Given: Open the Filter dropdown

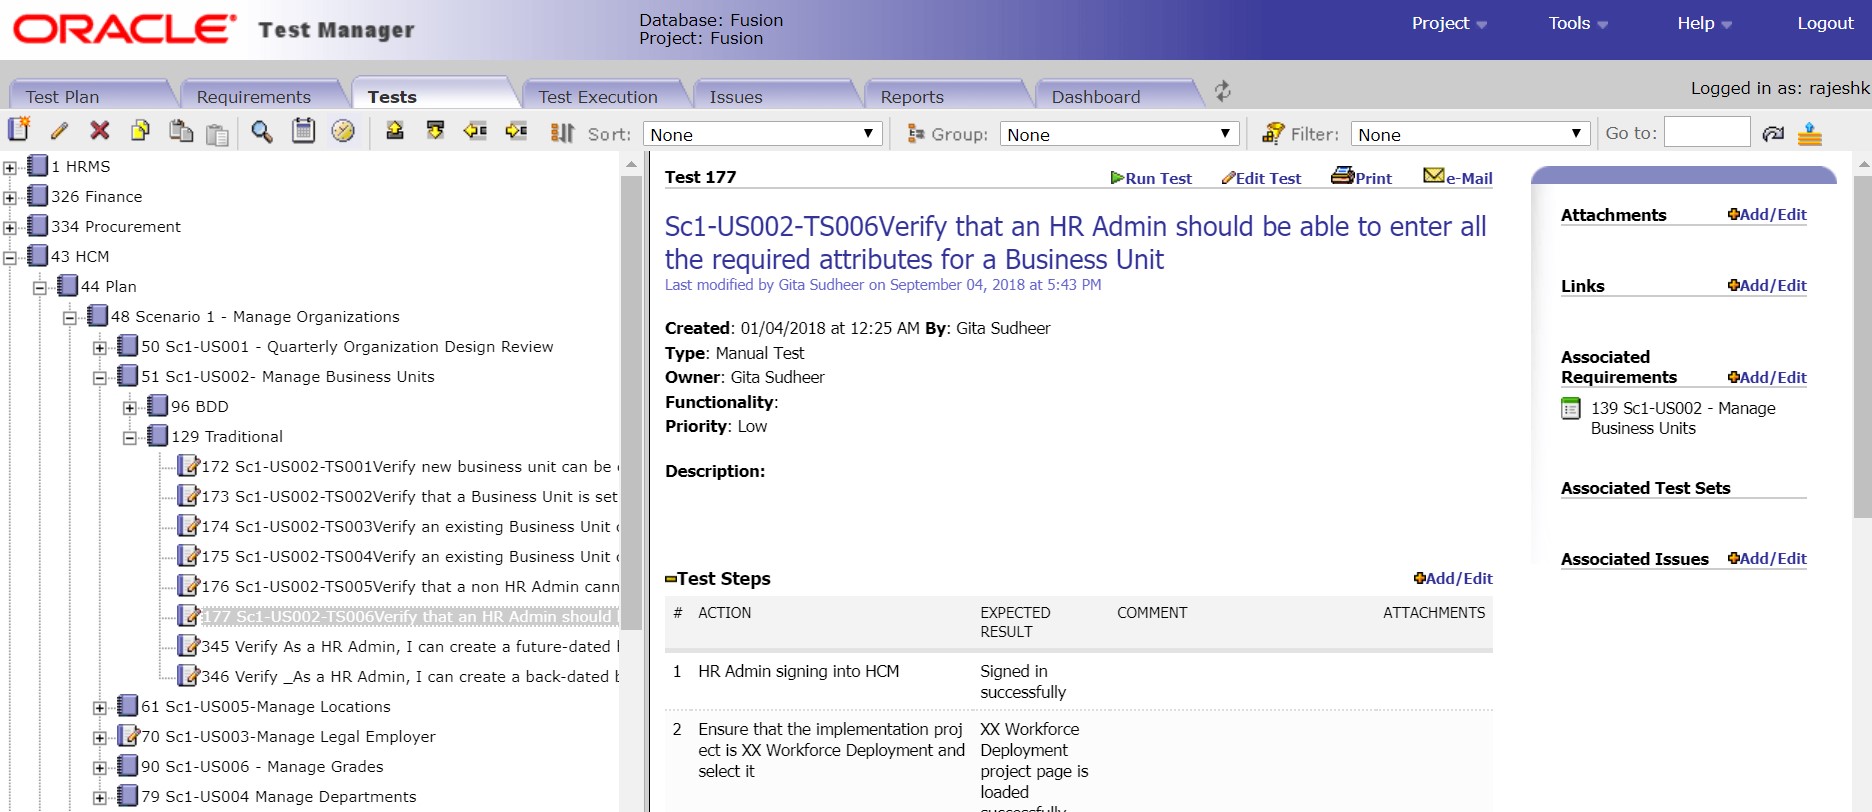Looking at the screenshot, I should click(x=1469, y=134).
